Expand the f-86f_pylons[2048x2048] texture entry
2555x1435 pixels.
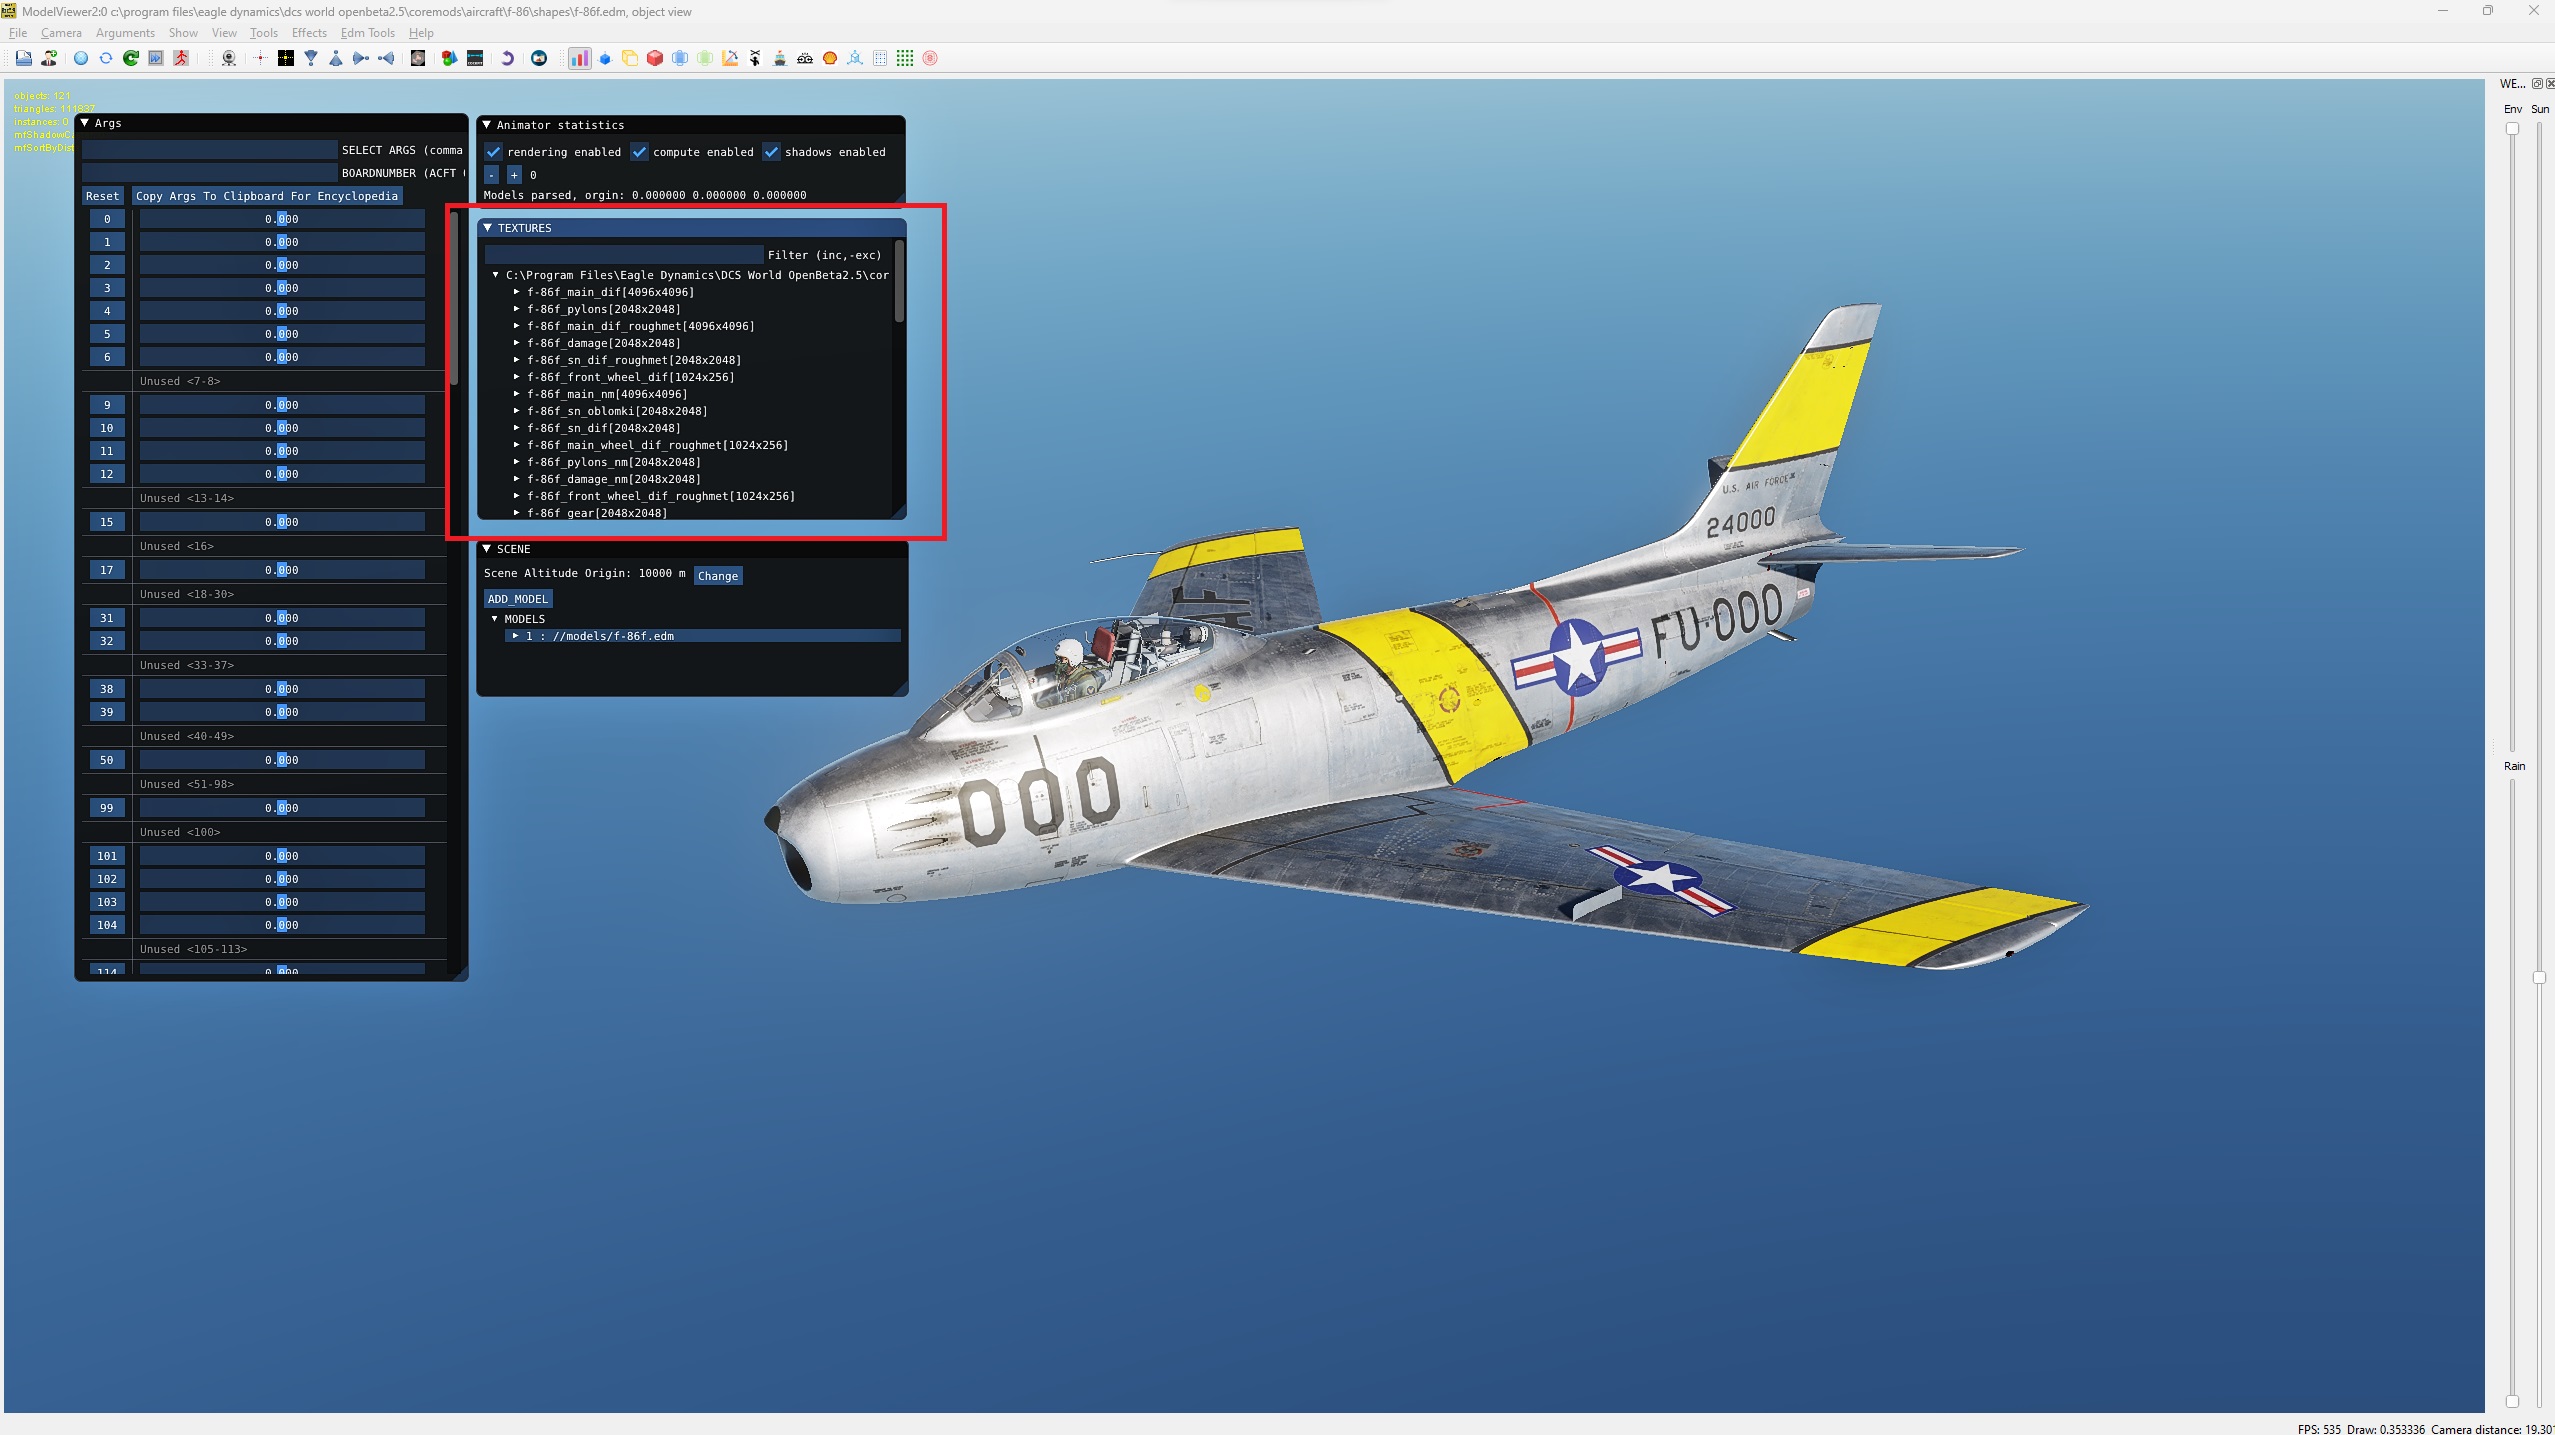click(x=517, y=309)
